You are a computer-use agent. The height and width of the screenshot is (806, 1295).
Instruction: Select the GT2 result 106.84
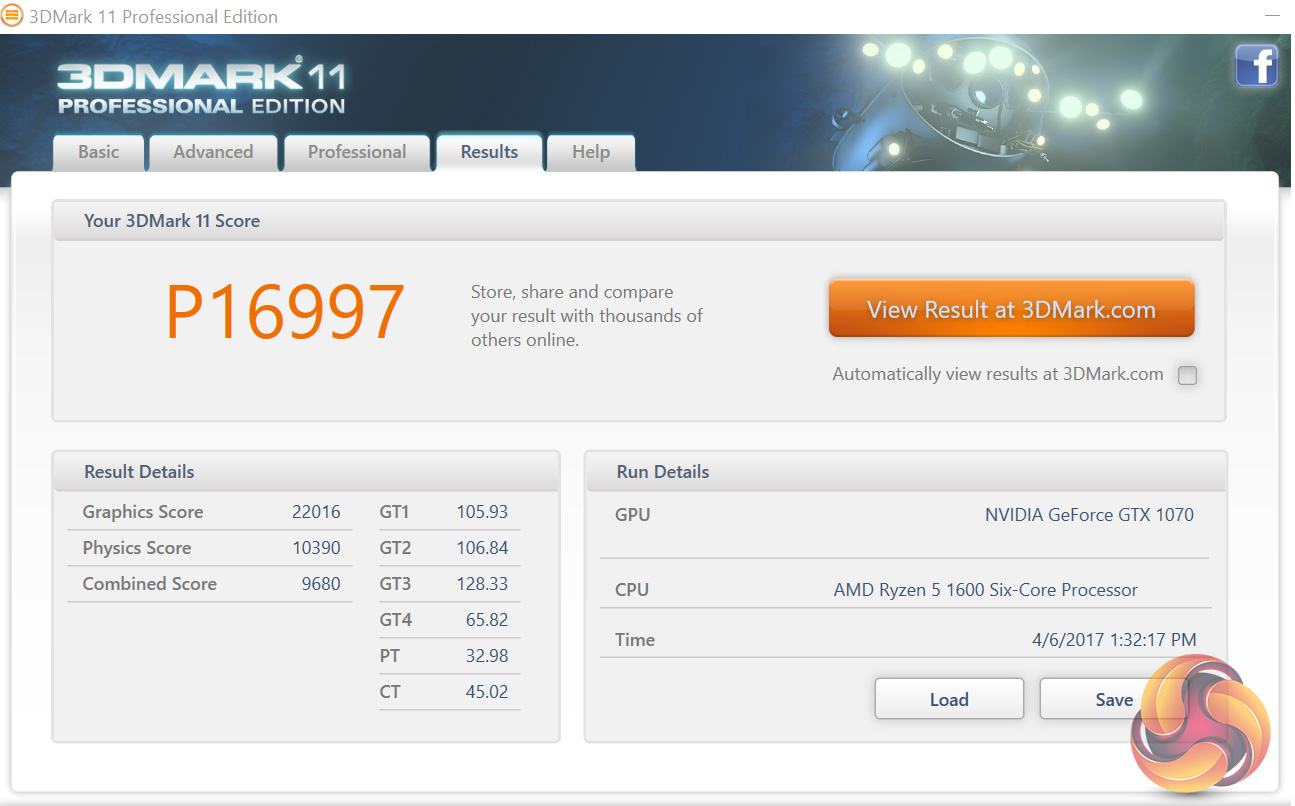pos(482,548)
